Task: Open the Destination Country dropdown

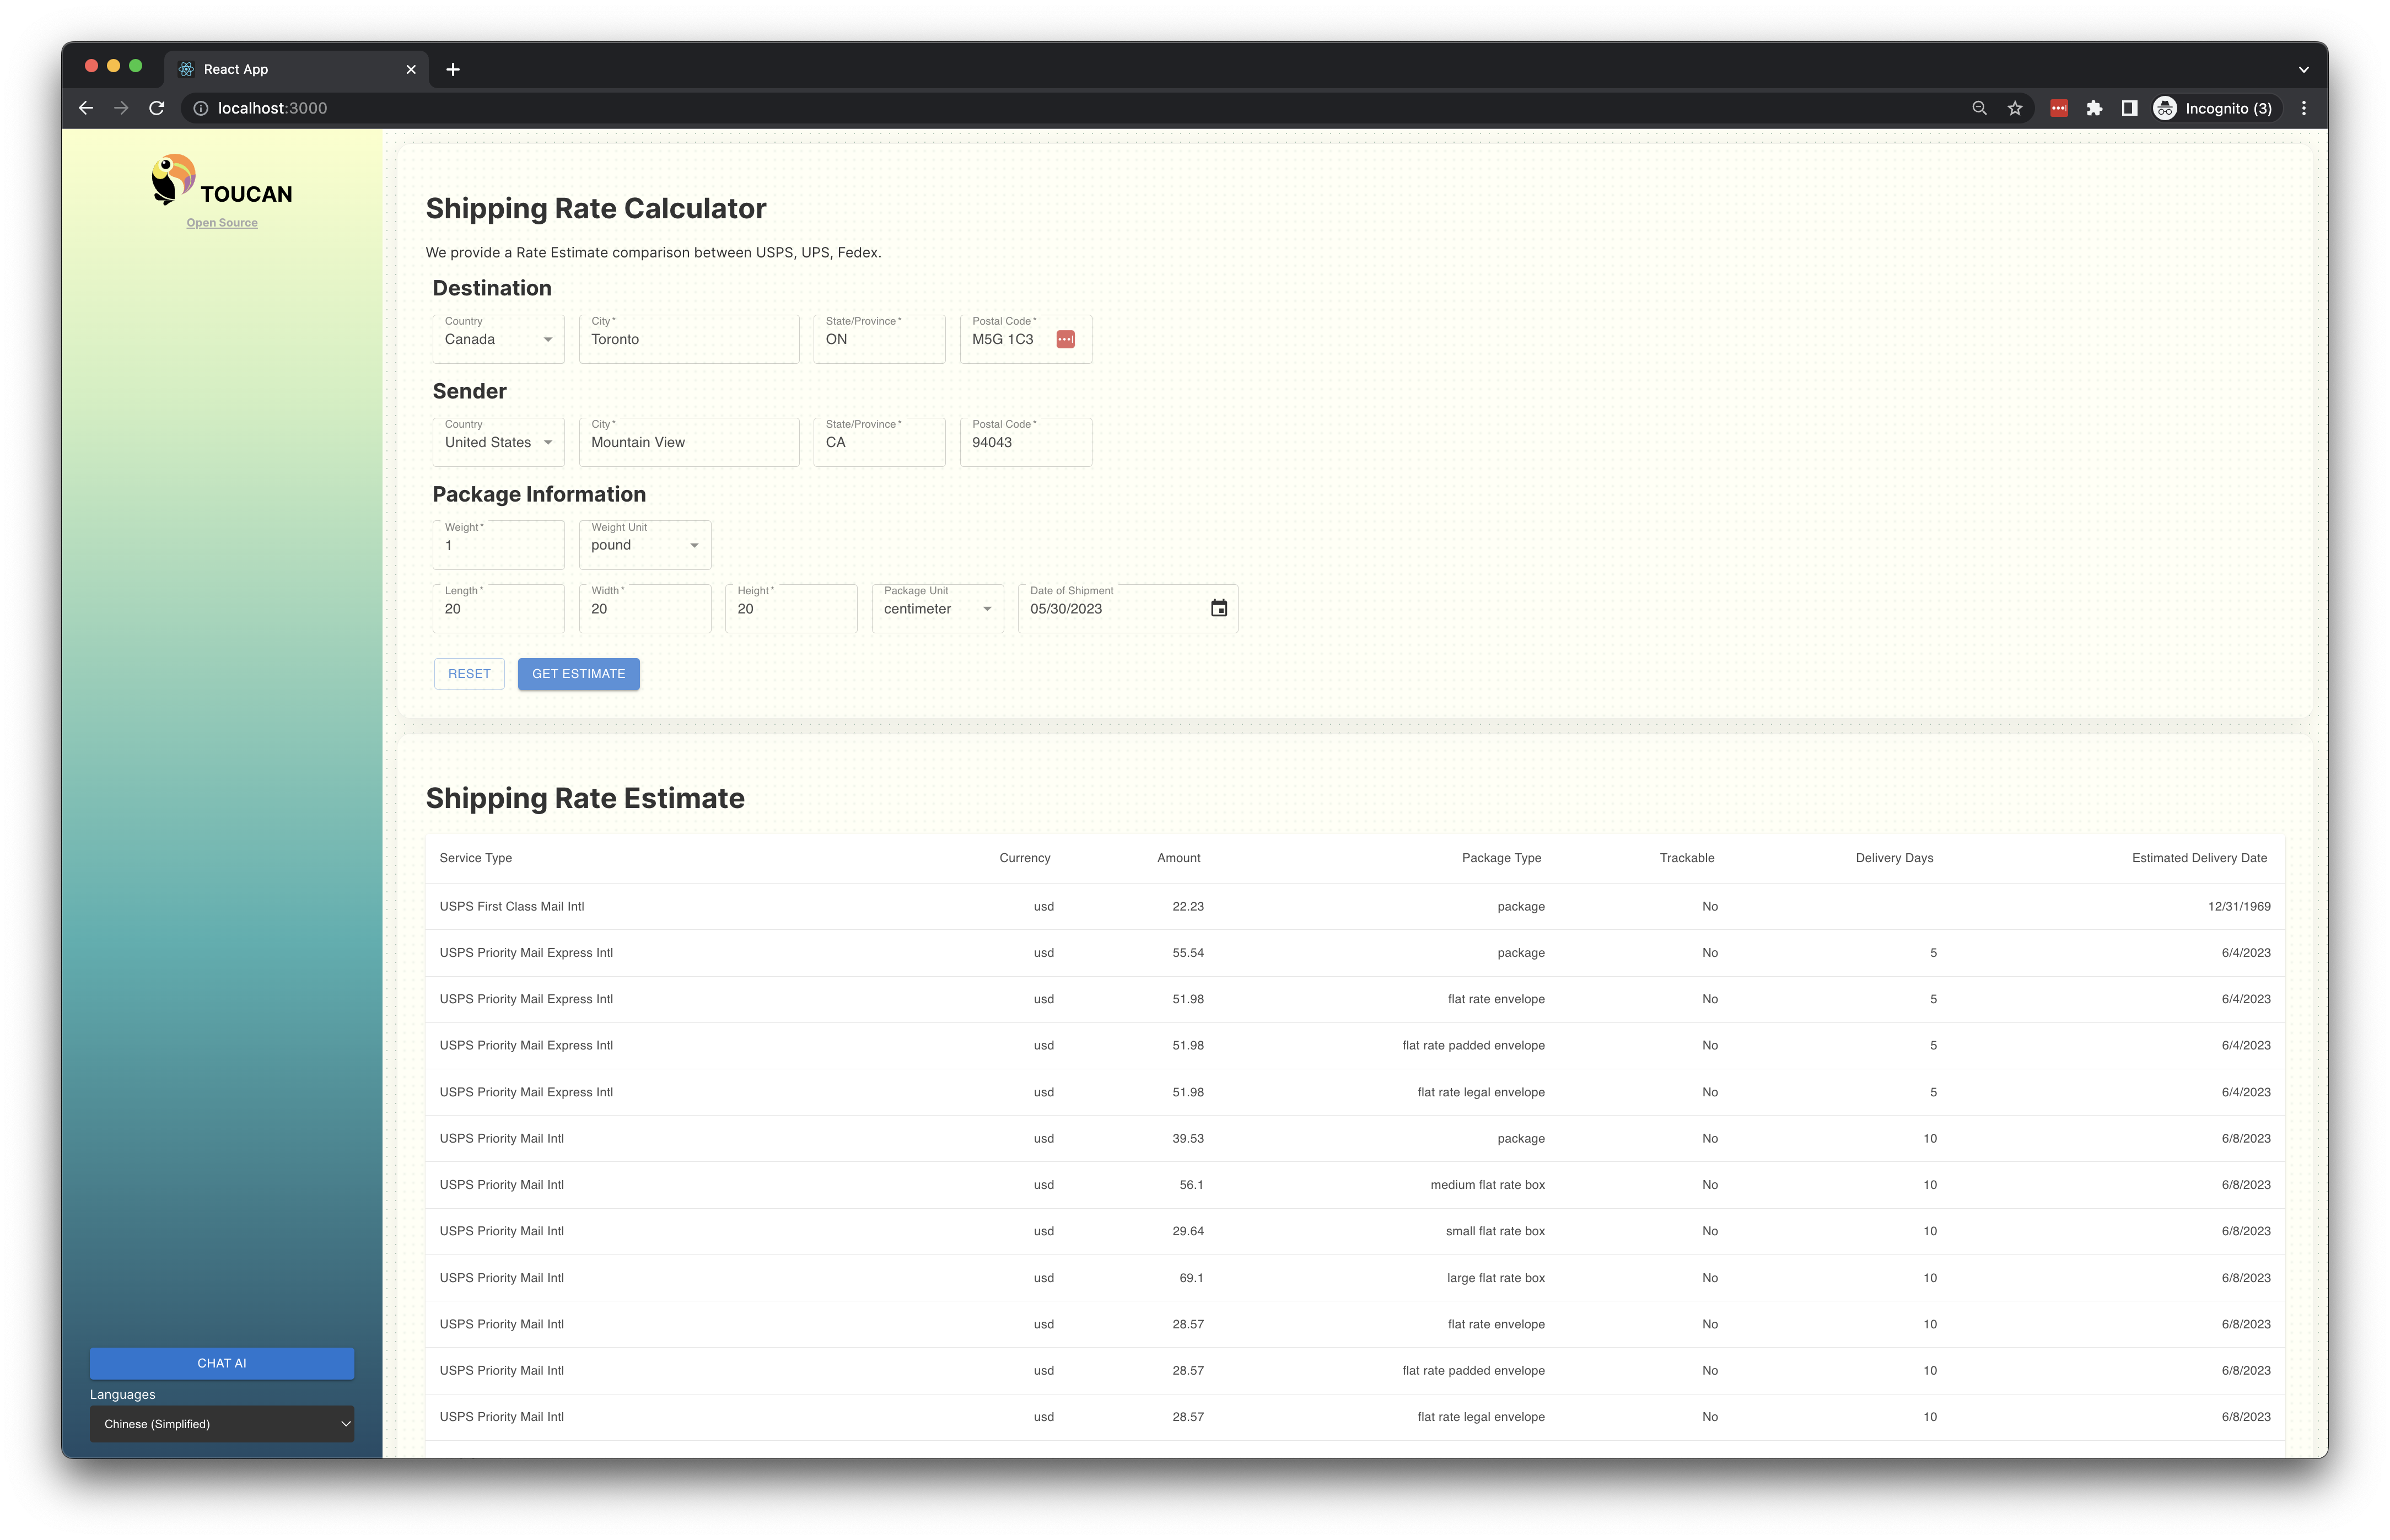Action: 498,340
